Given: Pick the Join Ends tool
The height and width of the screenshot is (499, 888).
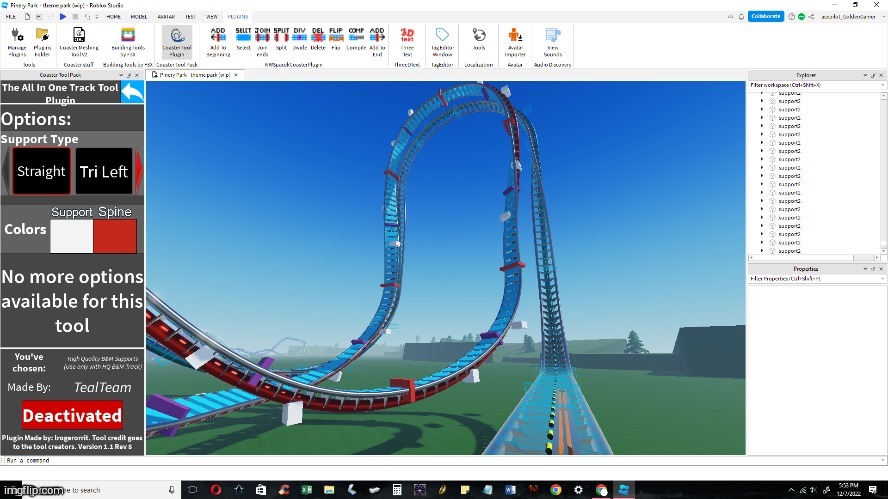Looking at the screenshot, I should 262,42.
